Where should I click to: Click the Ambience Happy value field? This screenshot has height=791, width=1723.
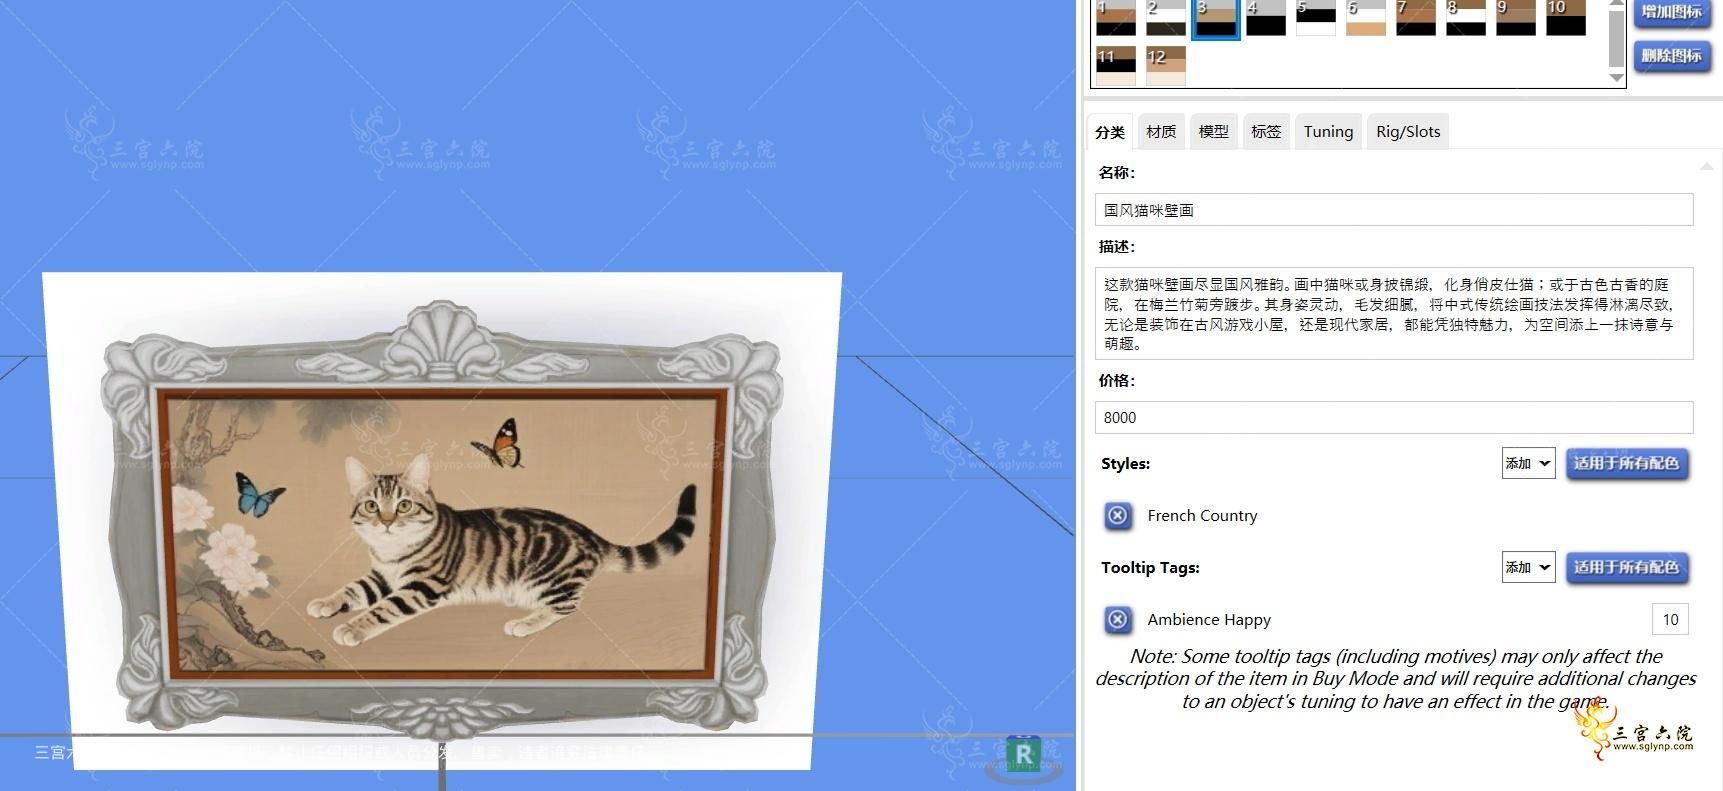coord(1670,620)
